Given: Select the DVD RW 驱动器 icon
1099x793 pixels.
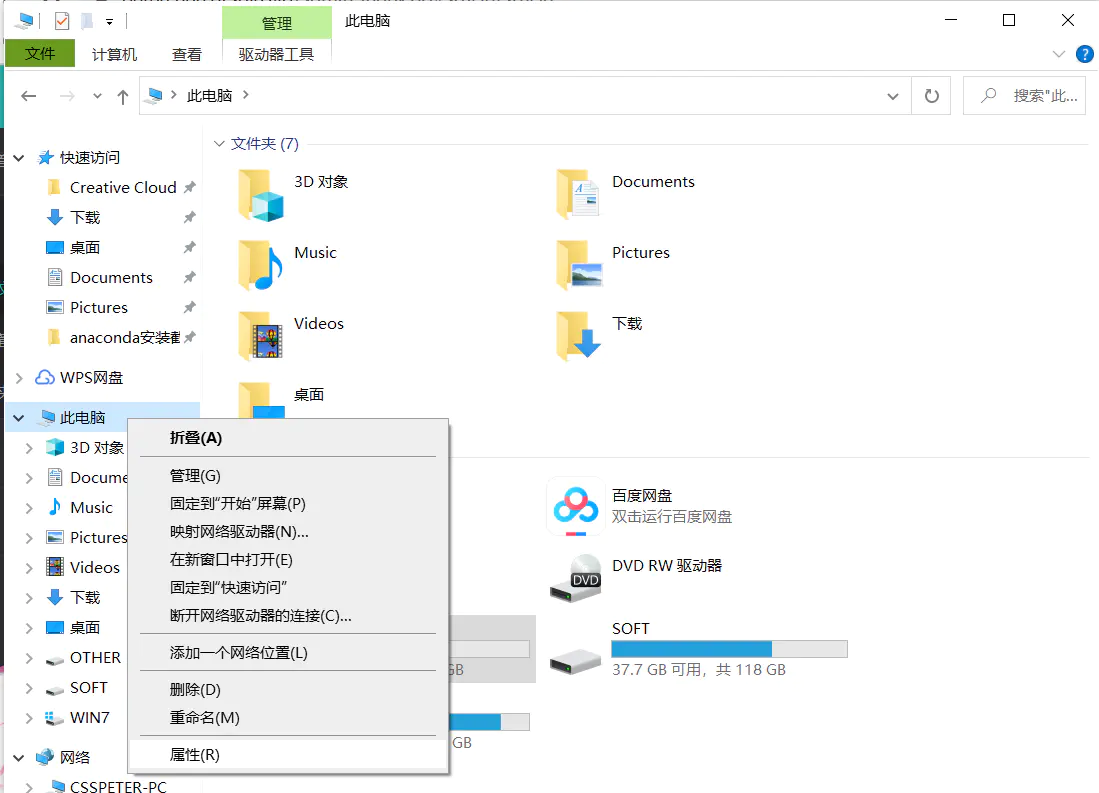Looking at the screenshot, I should [x=575, y=579].
